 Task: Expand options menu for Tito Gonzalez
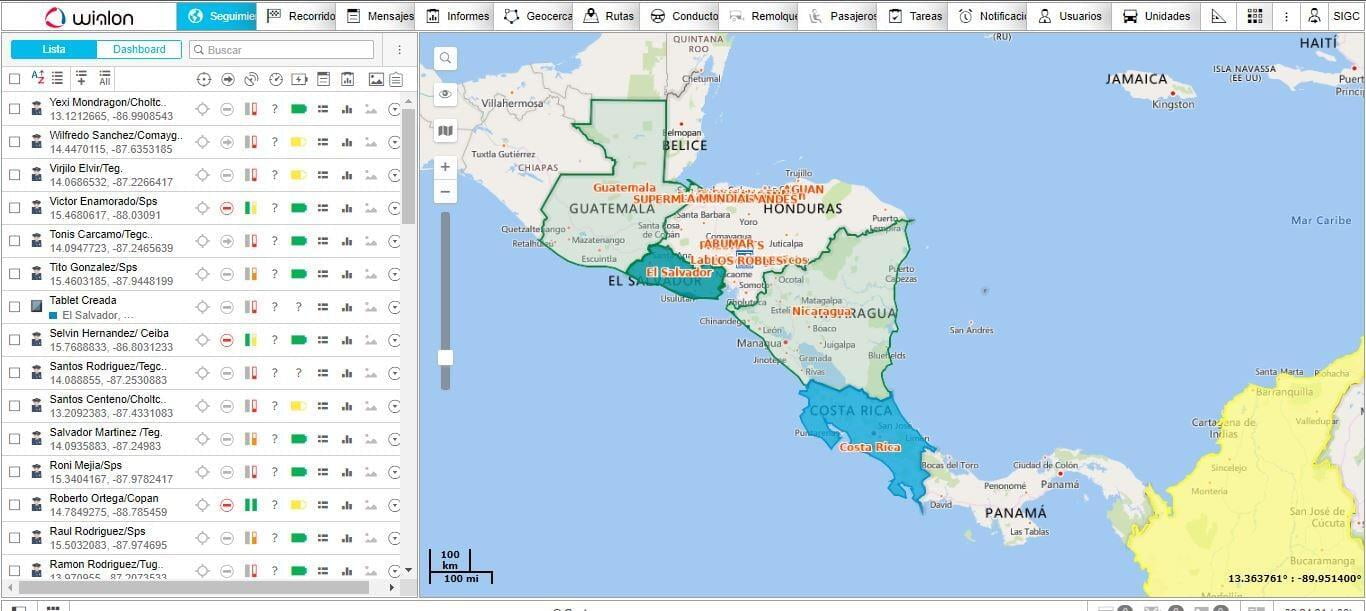[x=394, y=274]
